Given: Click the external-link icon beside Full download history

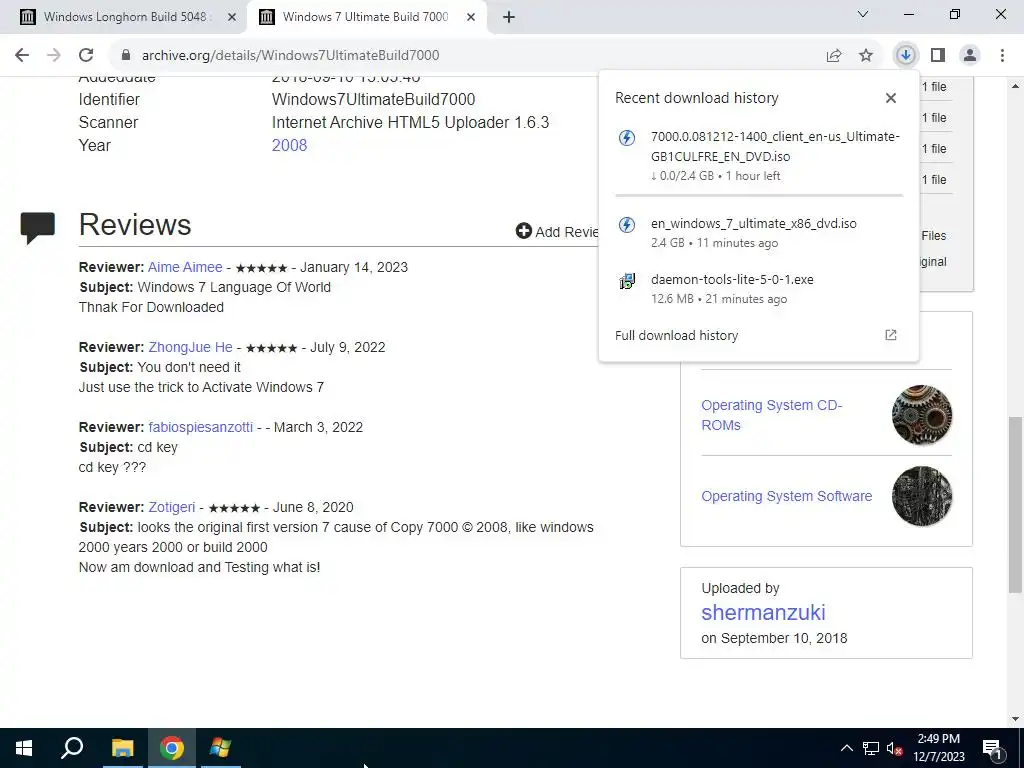Looking at the screenshot, I should tap(891, 335).
